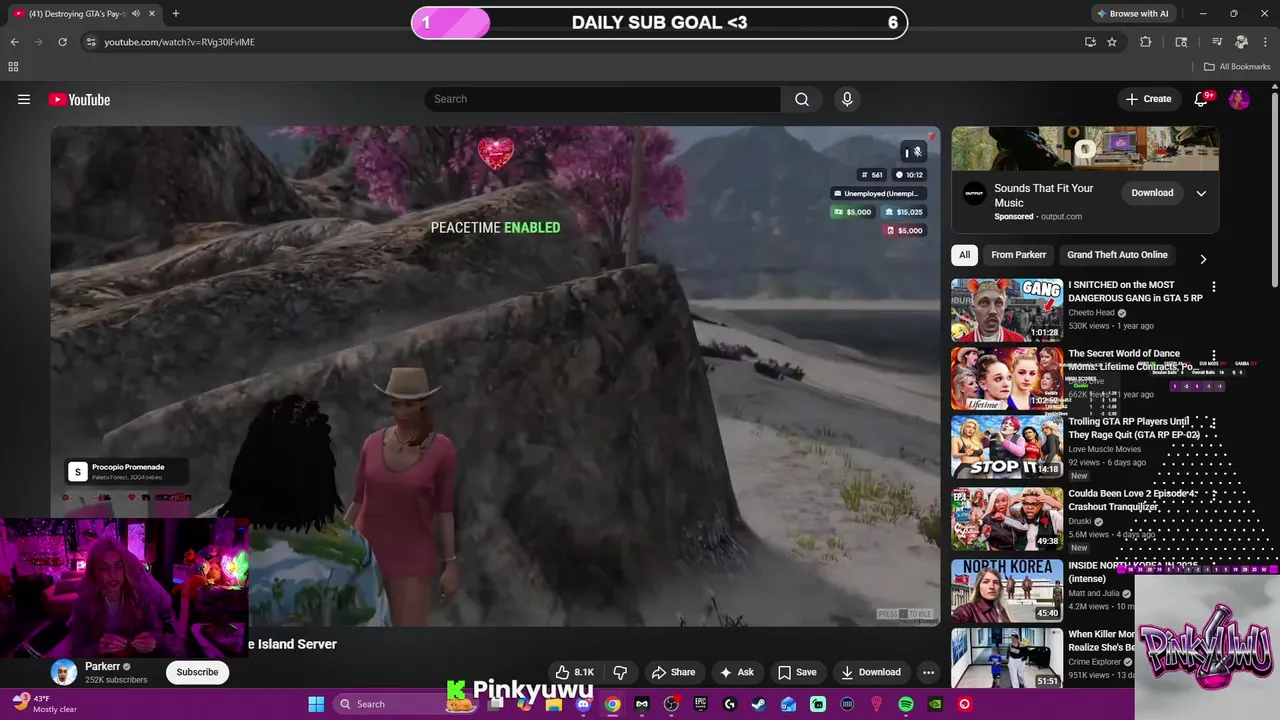Open a new browser tab
Screen dimensions: 1280x720
pyautogui.click(x=176, y=13)
